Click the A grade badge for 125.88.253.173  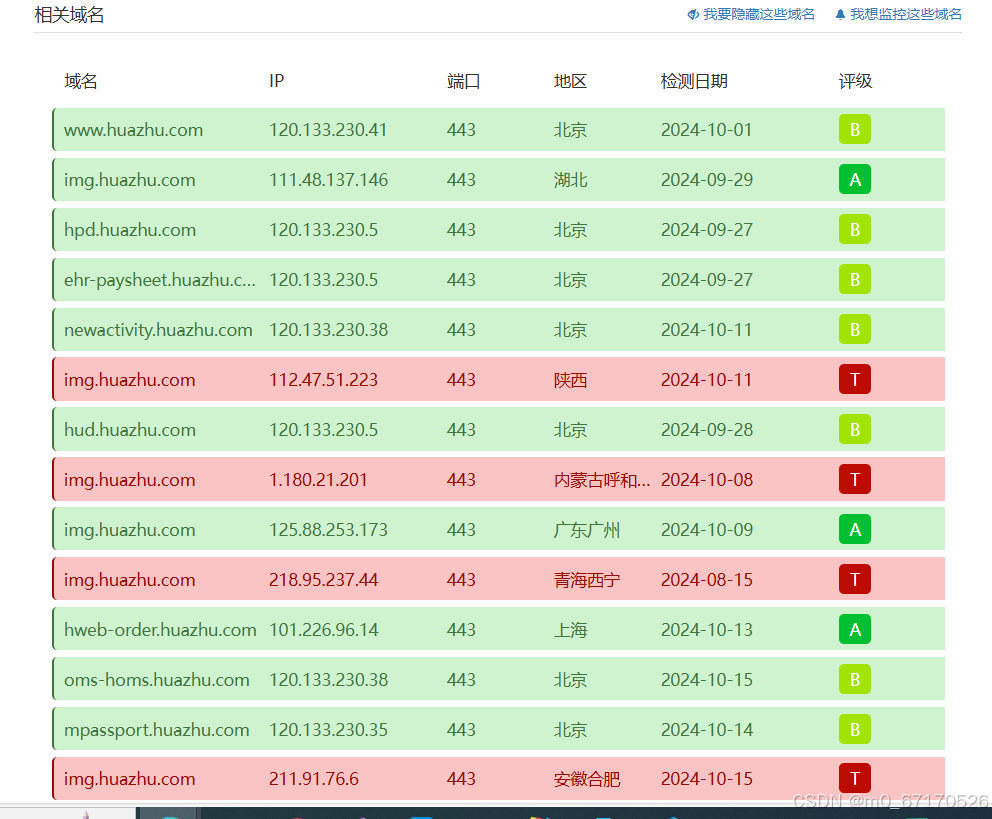pyautogui.click(x=855, y=529)
